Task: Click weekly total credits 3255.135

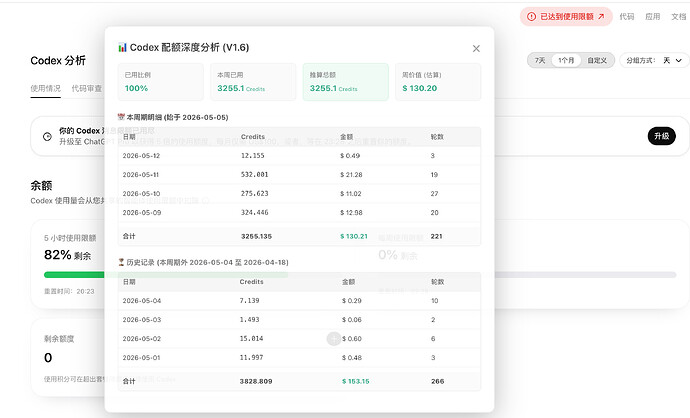Action: click(256, 236)
